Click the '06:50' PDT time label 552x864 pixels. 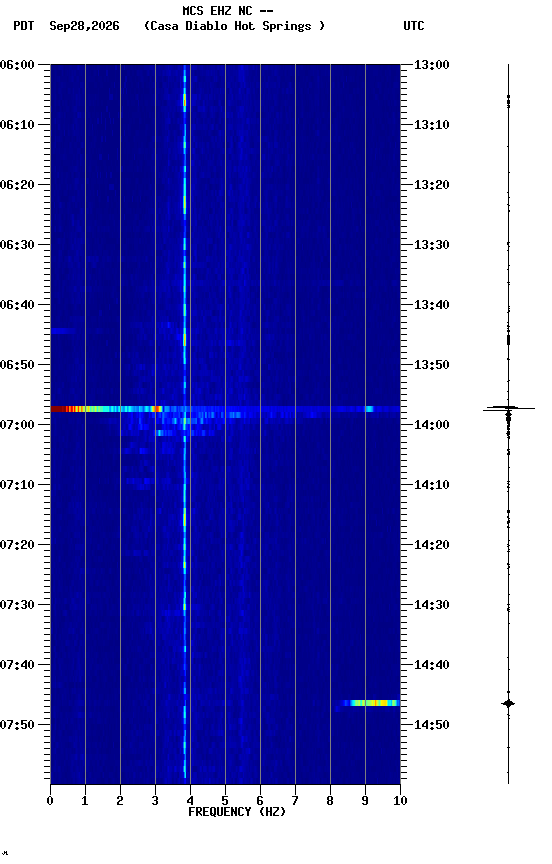(17, 365)
